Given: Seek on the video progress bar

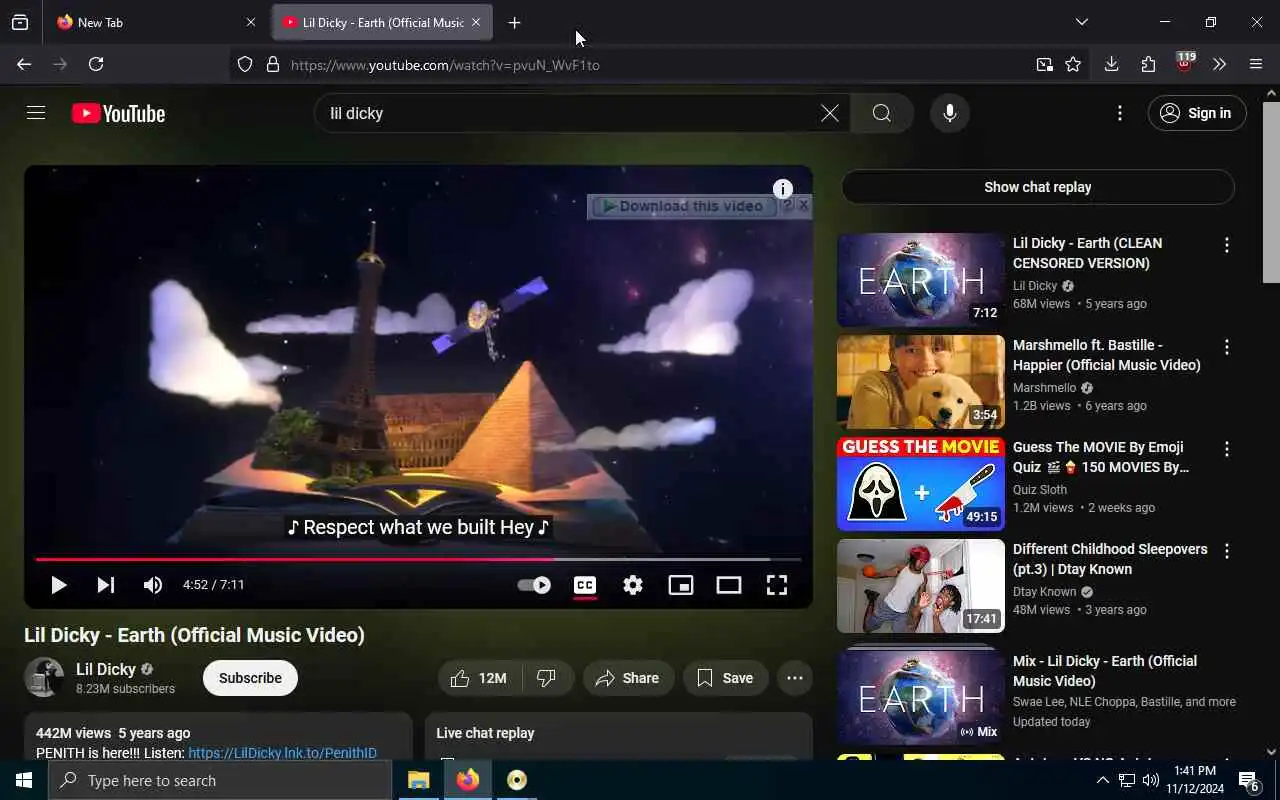Looking at the screenshot, I should click(x=418, y=559).
